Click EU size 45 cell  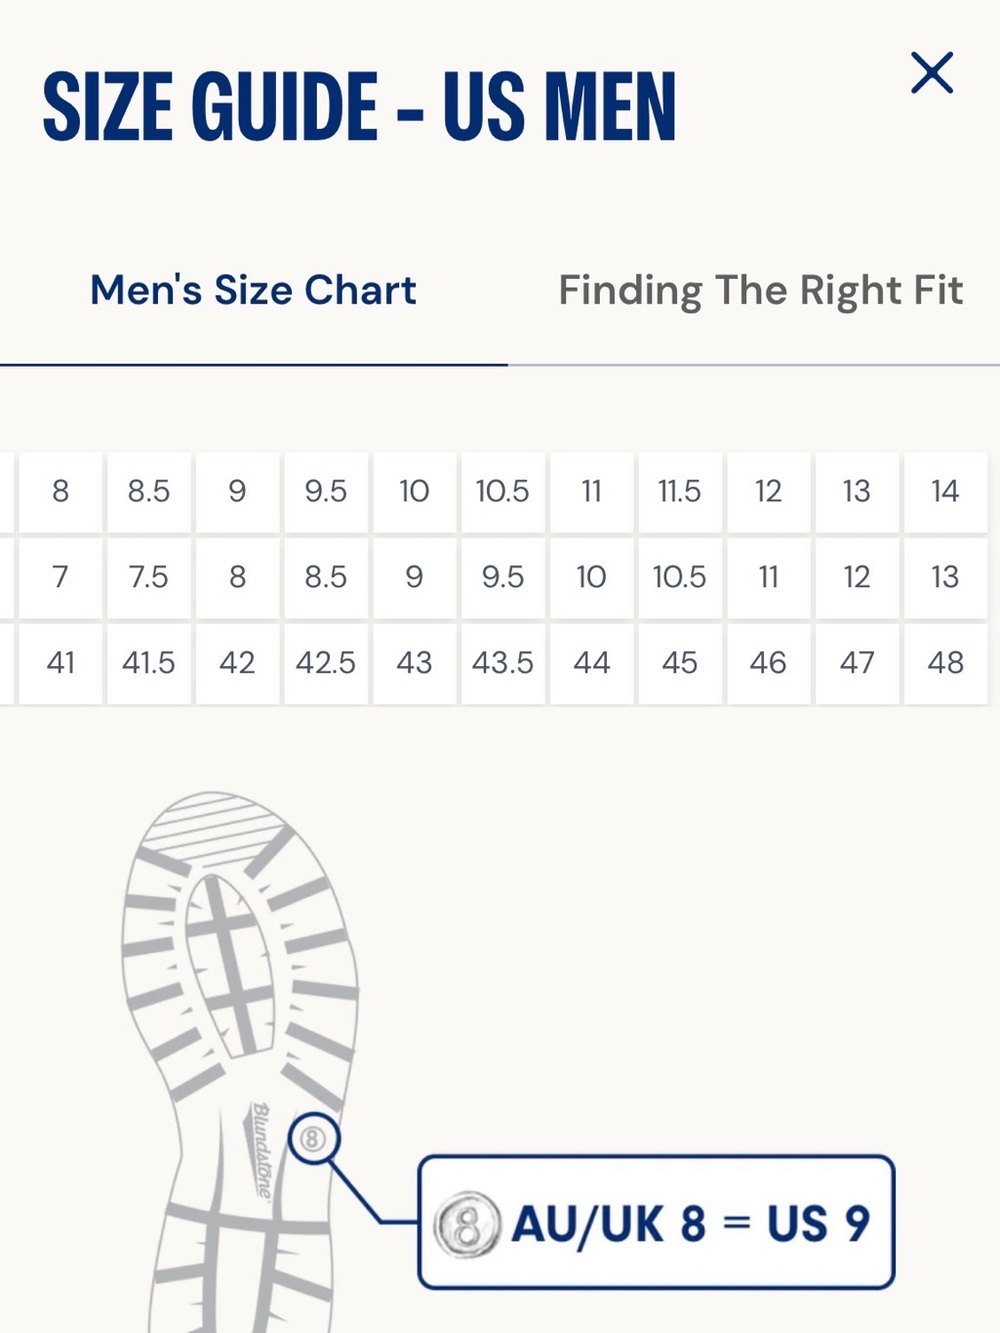click(x=679, y=663)
